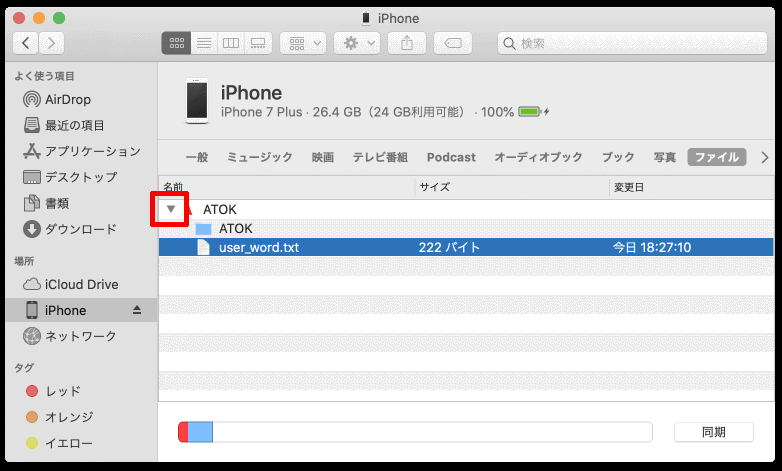Click the Edit Tags toolbar button
This screenshot has width=782, height=471.
pyautogui.click(x=451, y=43)
